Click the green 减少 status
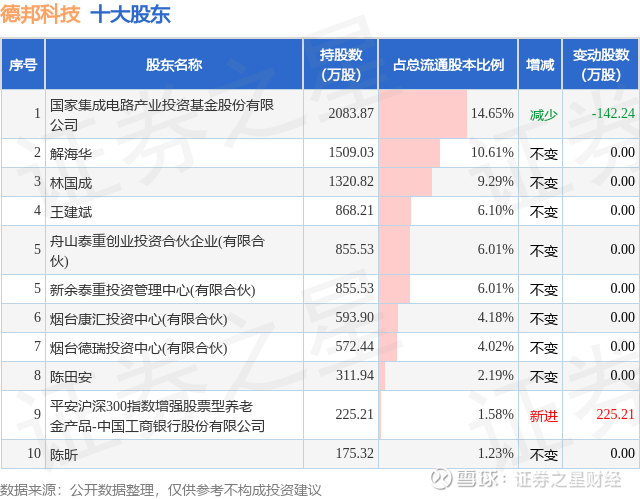The width and height of the screenshot is (640, 499). (543, 115)
